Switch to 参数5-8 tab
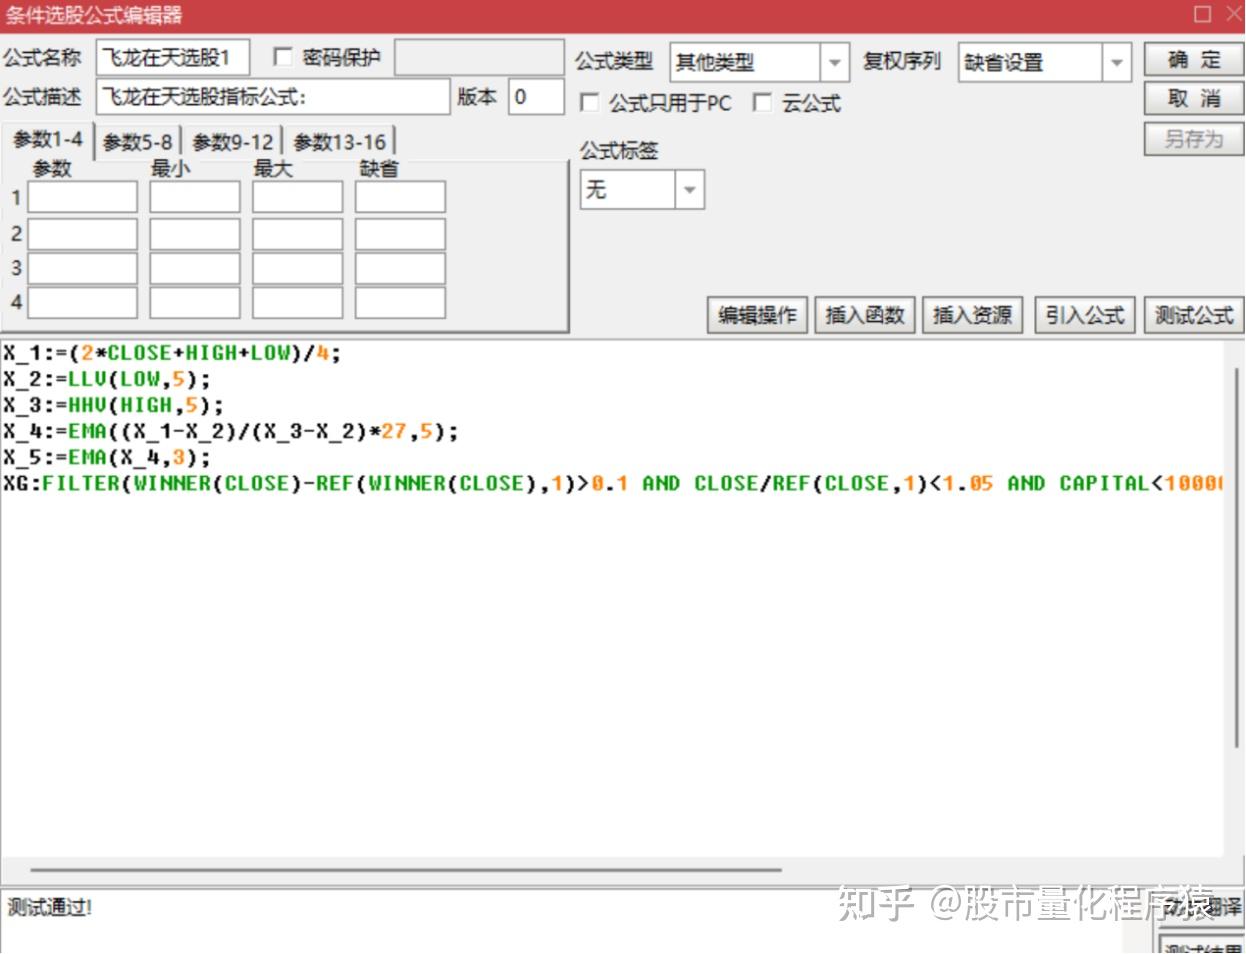Image resolution: width=1246 pixels, height=954 pixels. coord(138,142)
